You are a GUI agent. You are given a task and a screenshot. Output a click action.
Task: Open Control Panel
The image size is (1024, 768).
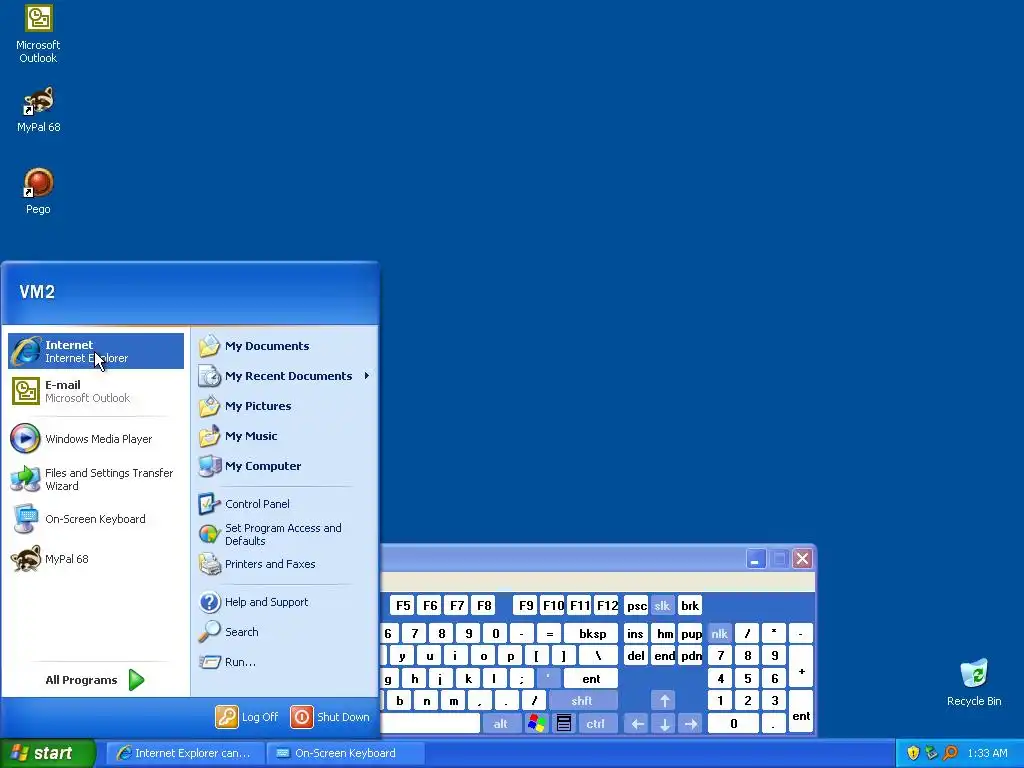point(285,504)
